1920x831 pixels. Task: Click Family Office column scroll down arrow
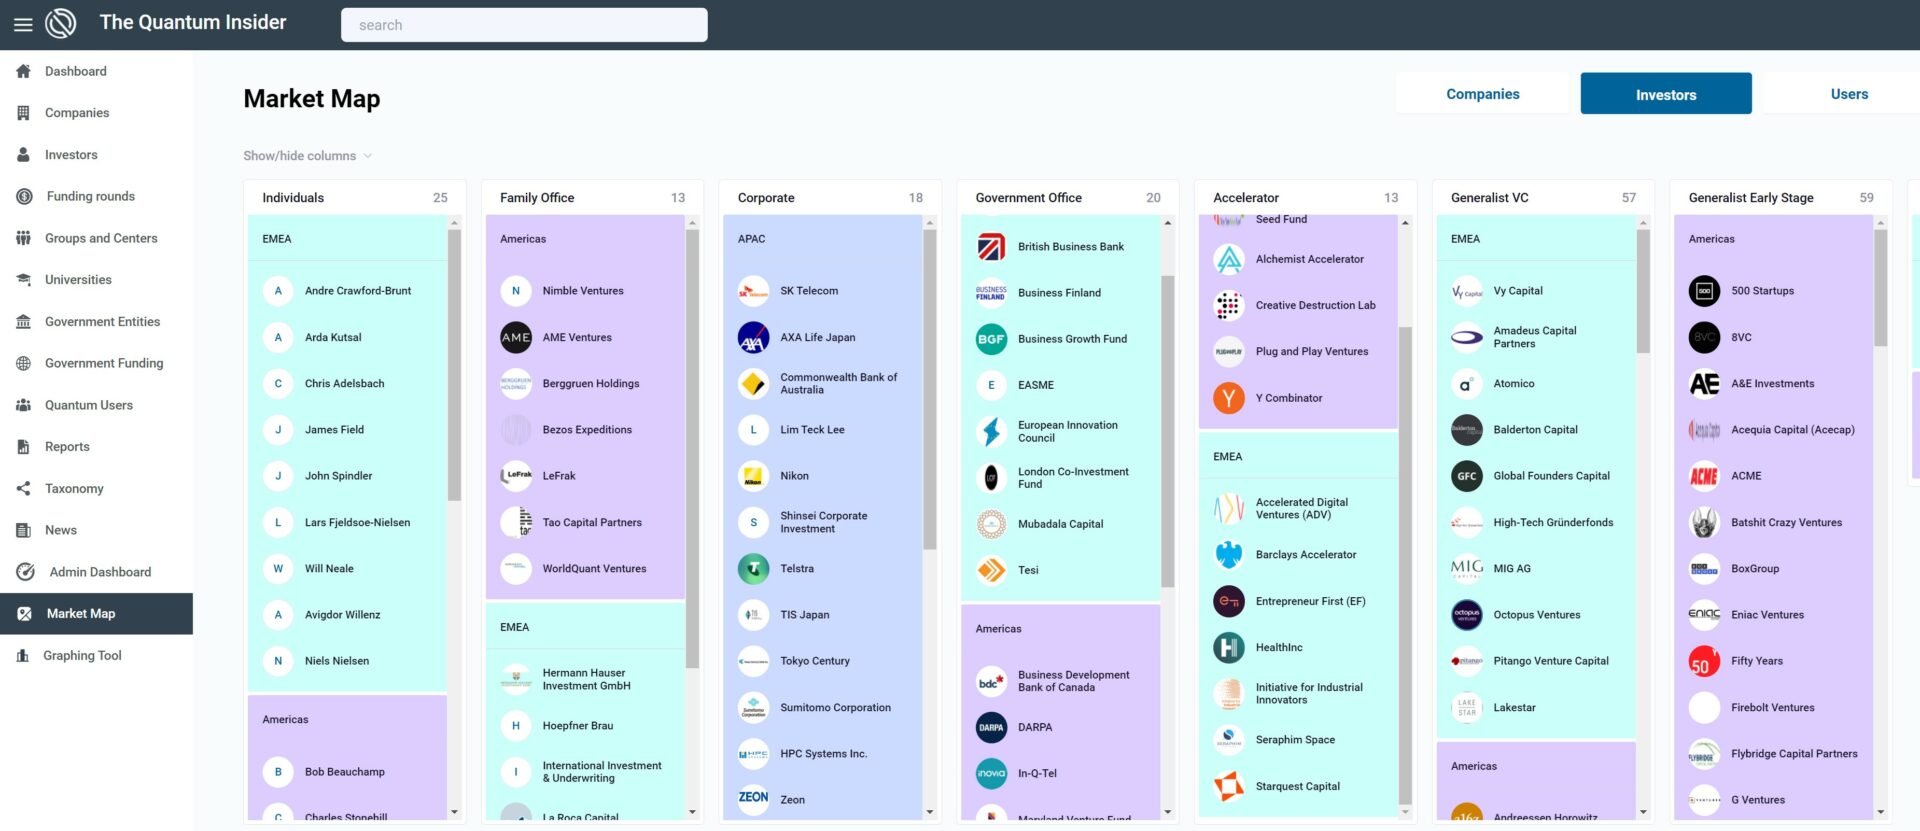click(x=692, y=812)
